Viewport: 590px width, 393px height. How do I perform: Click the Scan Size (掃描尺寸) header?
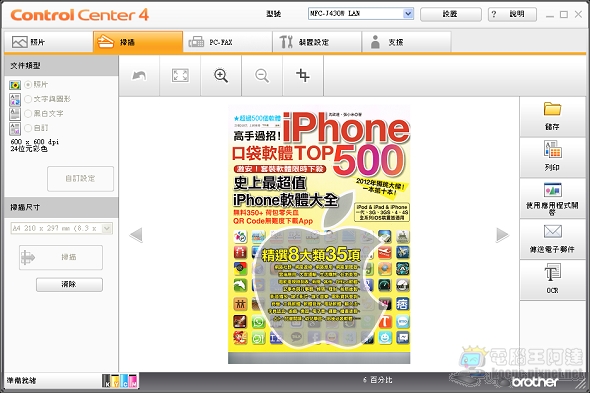[x=25, y=207]
